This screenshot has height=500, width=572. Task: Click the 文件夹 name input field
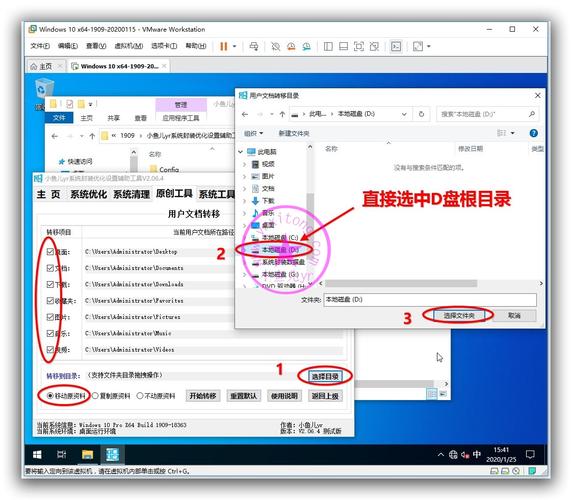[430, 300]
